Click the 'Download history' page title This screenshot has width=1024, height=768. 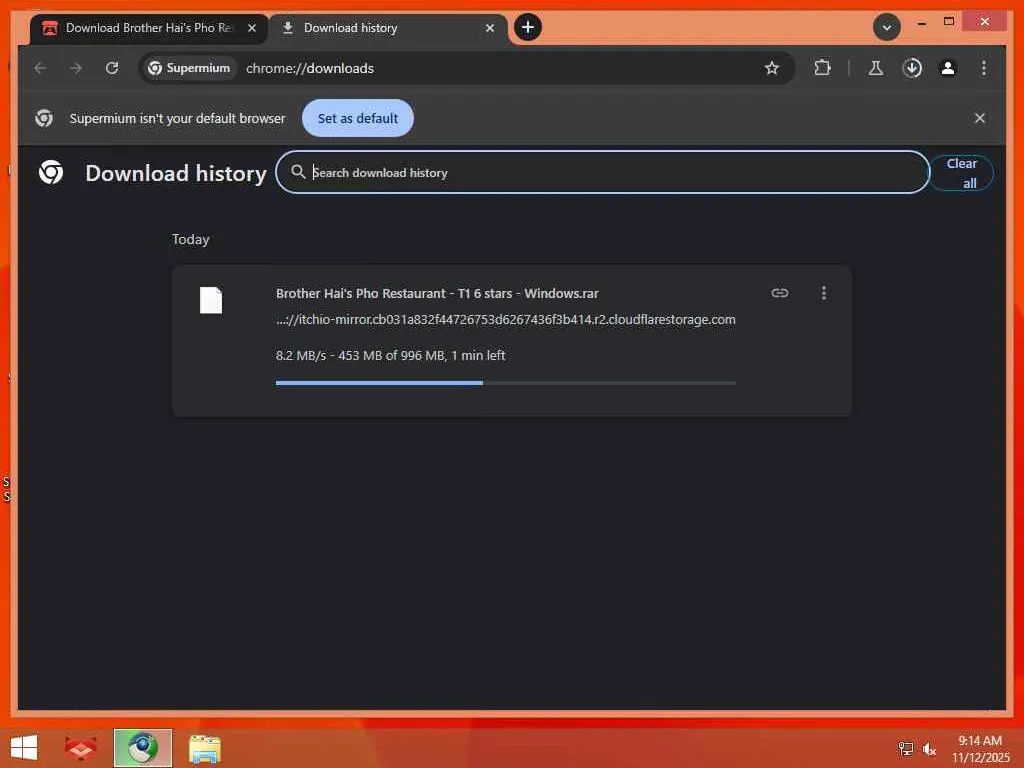[176, 173]
